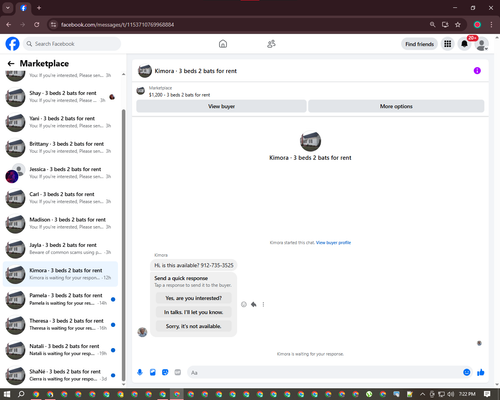Image resolution: width=500 pixels, height=400 pixels.
Task: Bookmark this page with star icon
Action: (458, 25)
